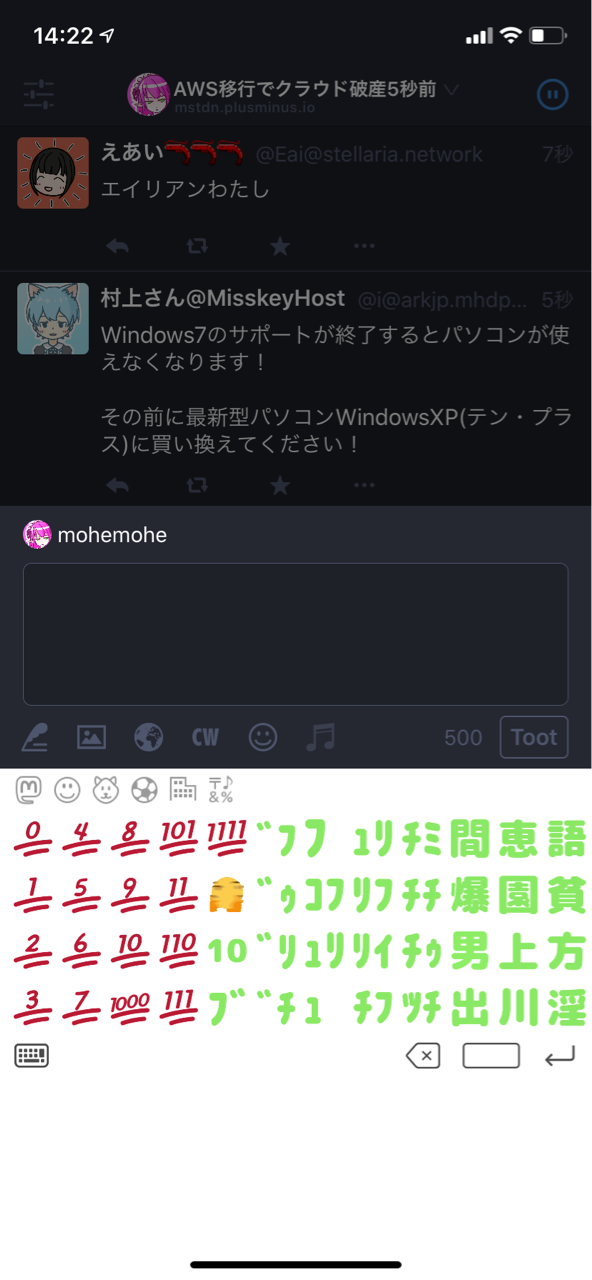The image size is (592, 1280).
Task: Pause timeline streaming with the pause button
Action: pyautogui.click(x=553, y=94)
